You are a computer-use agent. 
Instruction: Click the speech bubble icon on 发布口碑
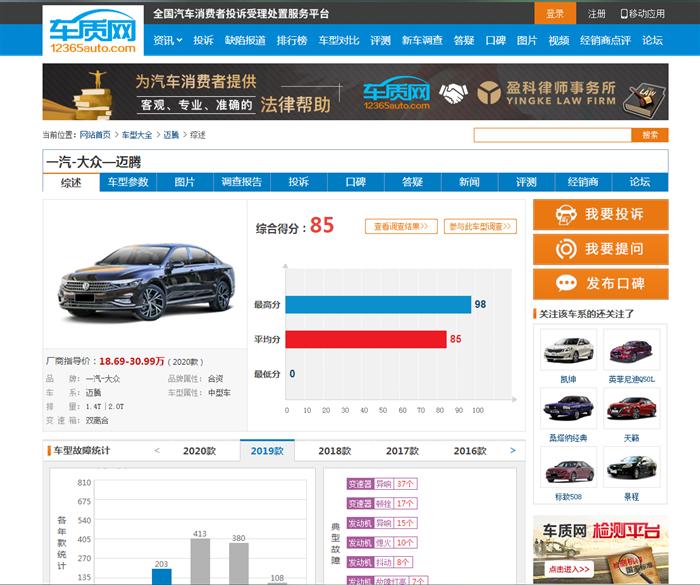(566, 284)
